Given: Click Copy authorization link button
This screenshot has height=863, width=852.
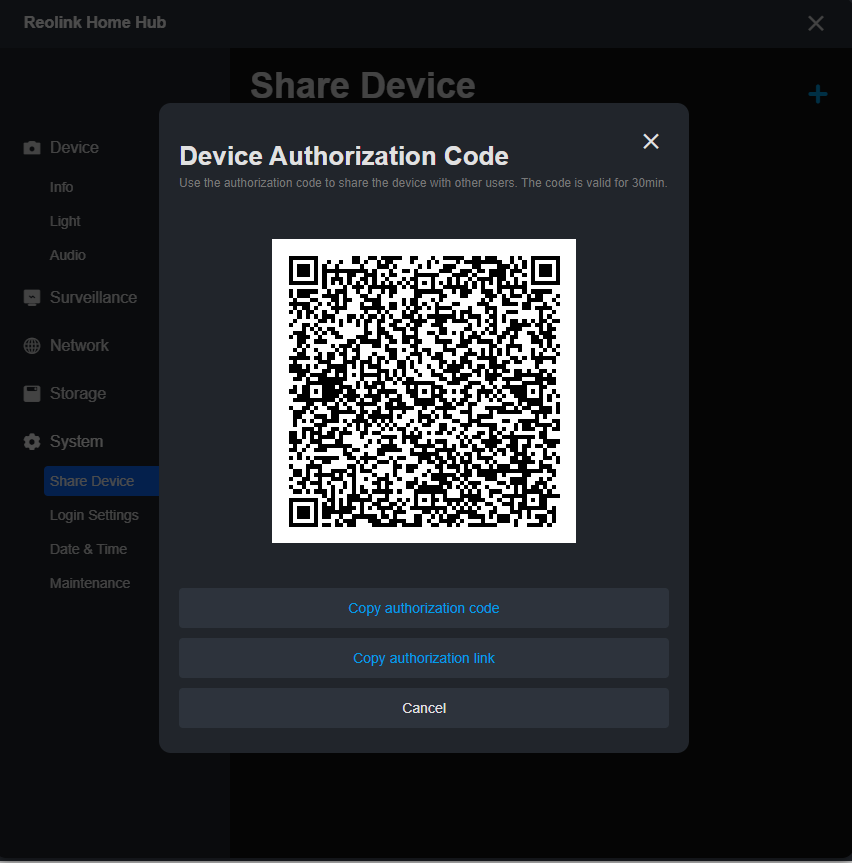Looking at the screenshot, I should pyautogui.click(x=424, y=658).
